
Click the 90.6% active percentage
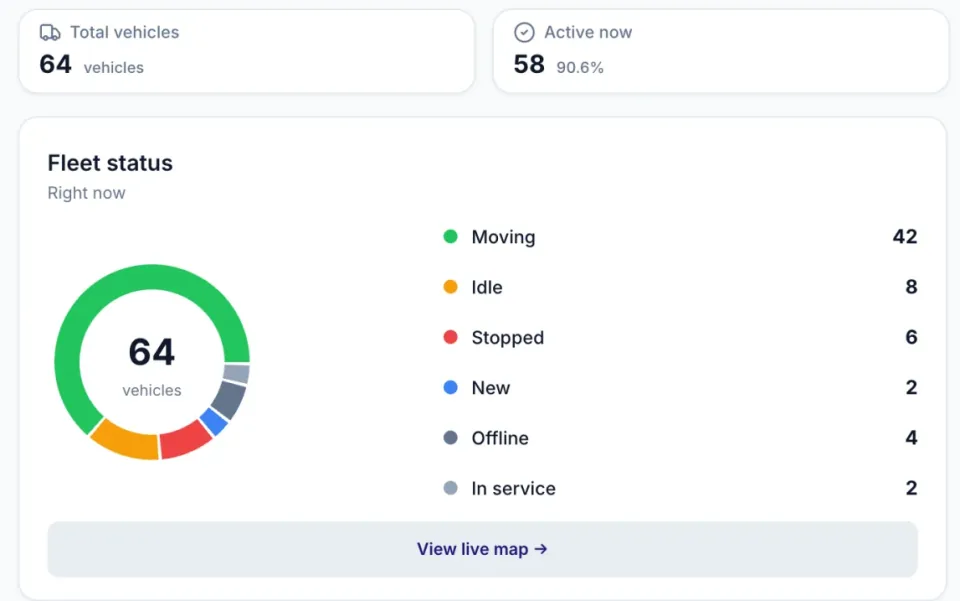click(x=580, y=67)
